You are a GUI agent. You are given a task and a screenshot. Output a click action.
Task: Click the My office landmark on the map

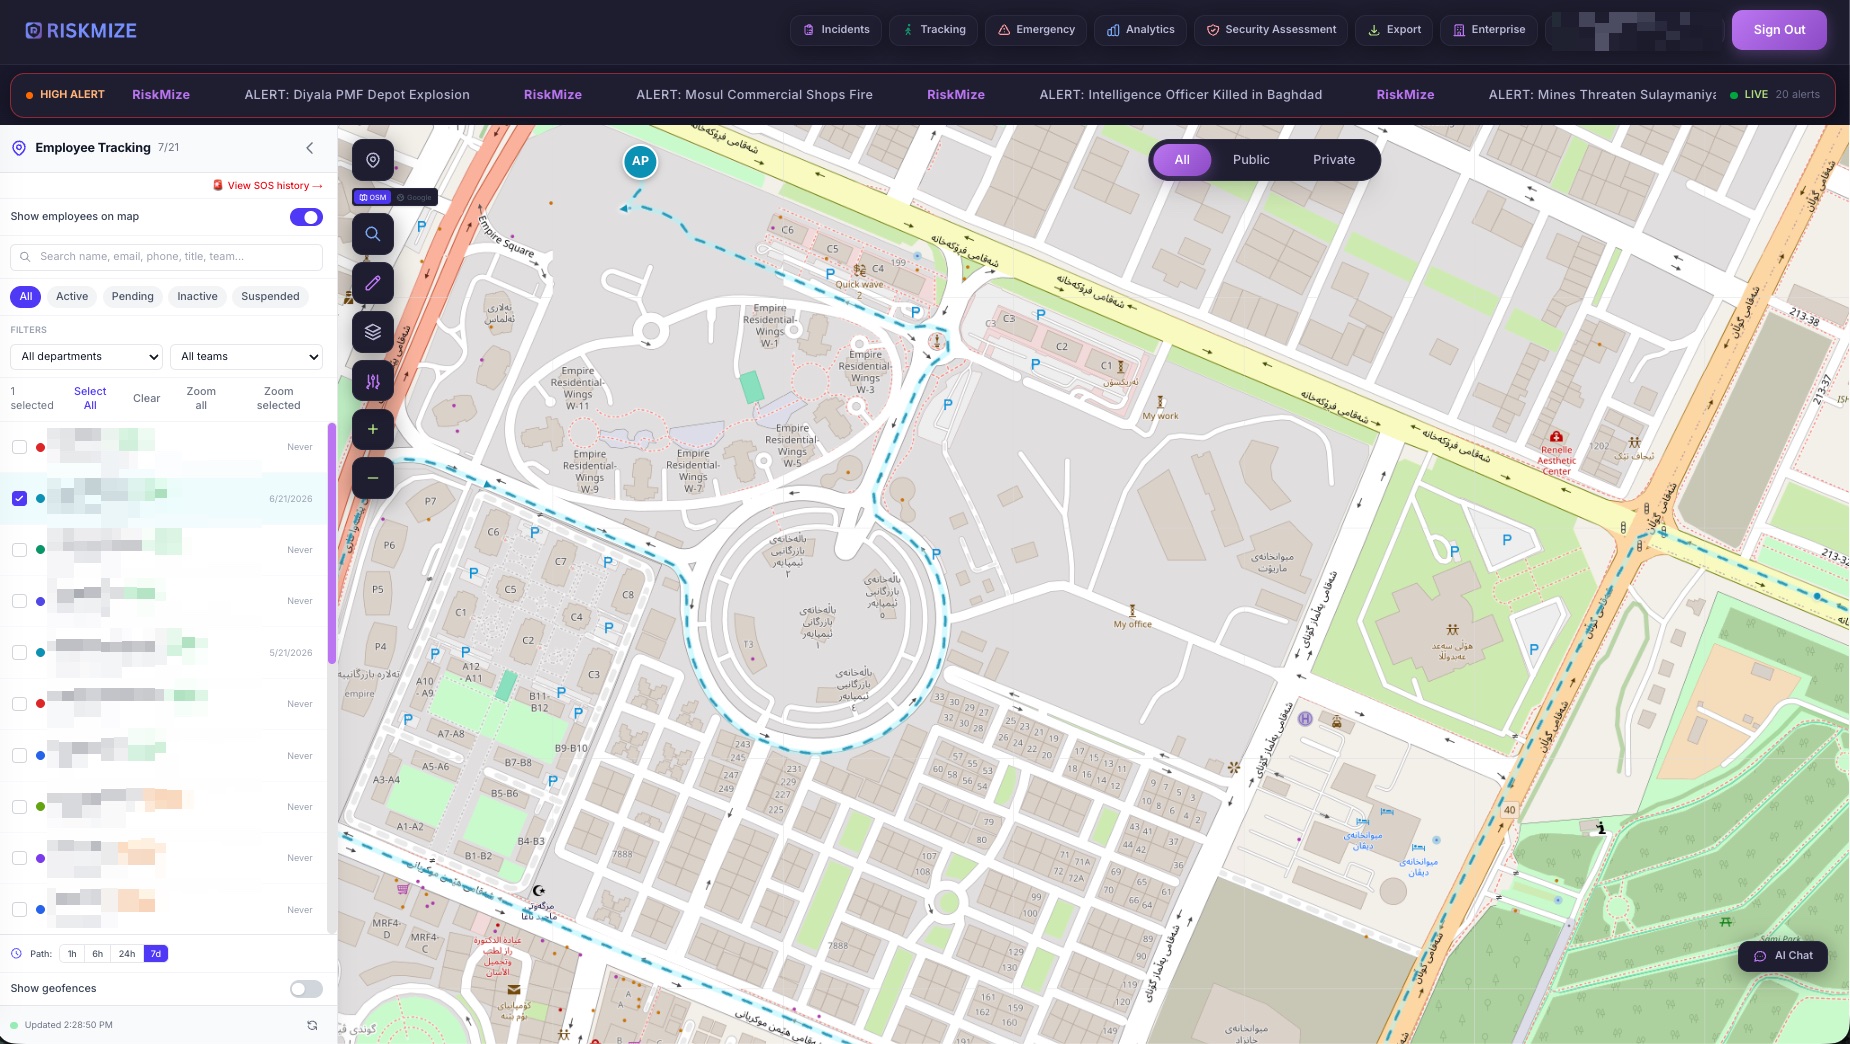pyautogui.click(x=1132, y=617)
